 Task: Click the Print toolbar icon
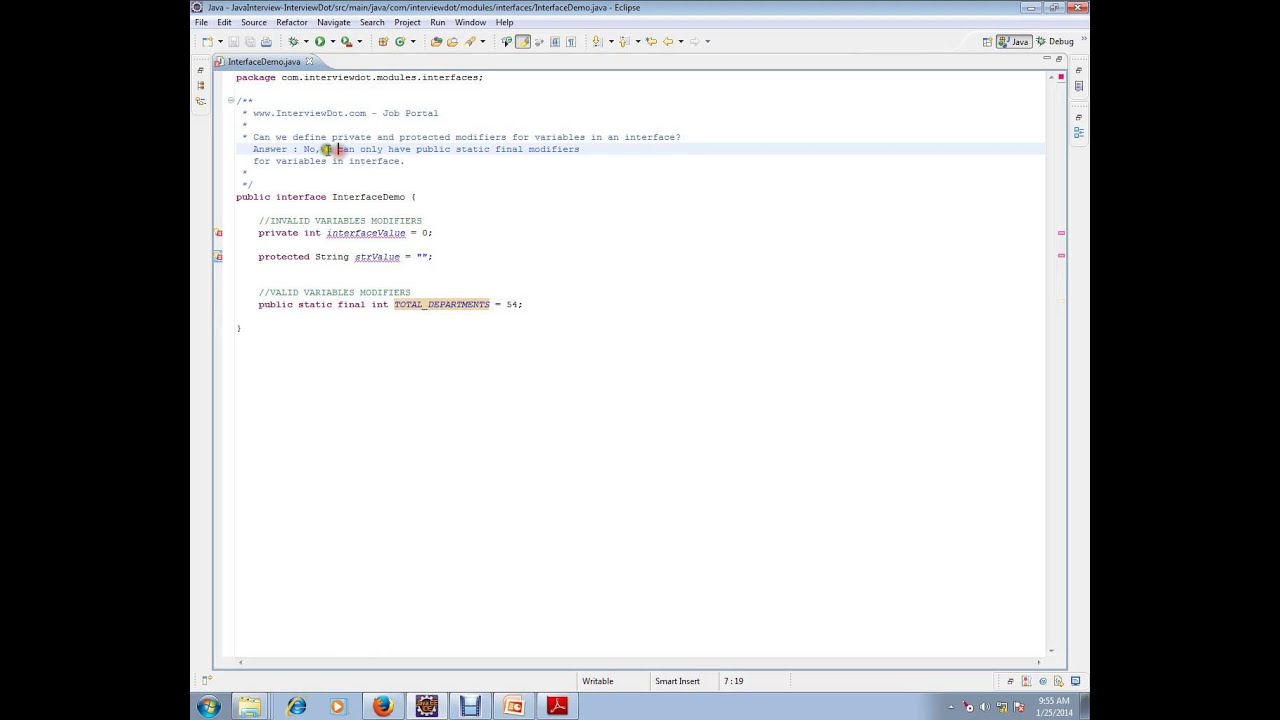click(x=266, y=41)
